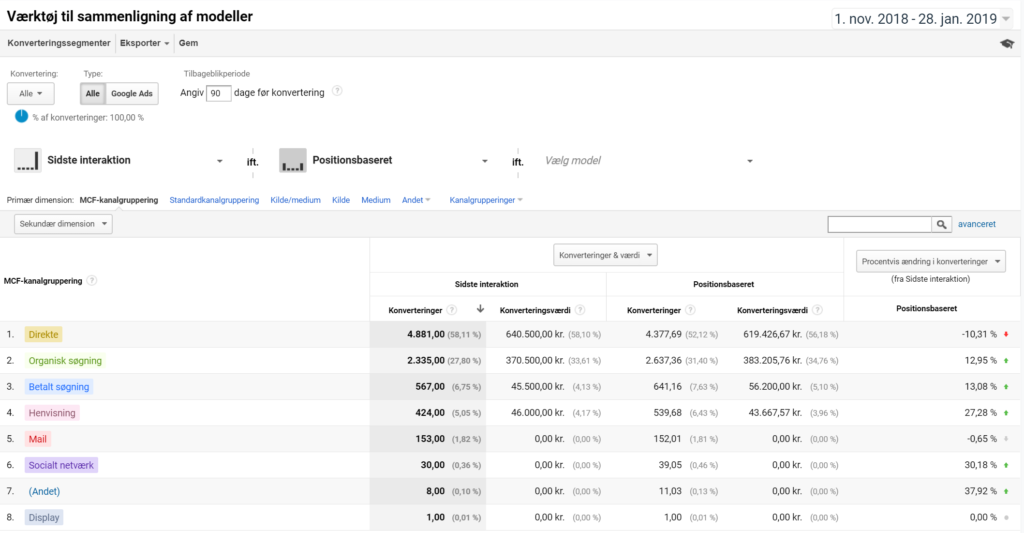The width and height of the screenshot is (1024, 533).
Task: Click the 27,28 % change value
Action: pos(981,413)
